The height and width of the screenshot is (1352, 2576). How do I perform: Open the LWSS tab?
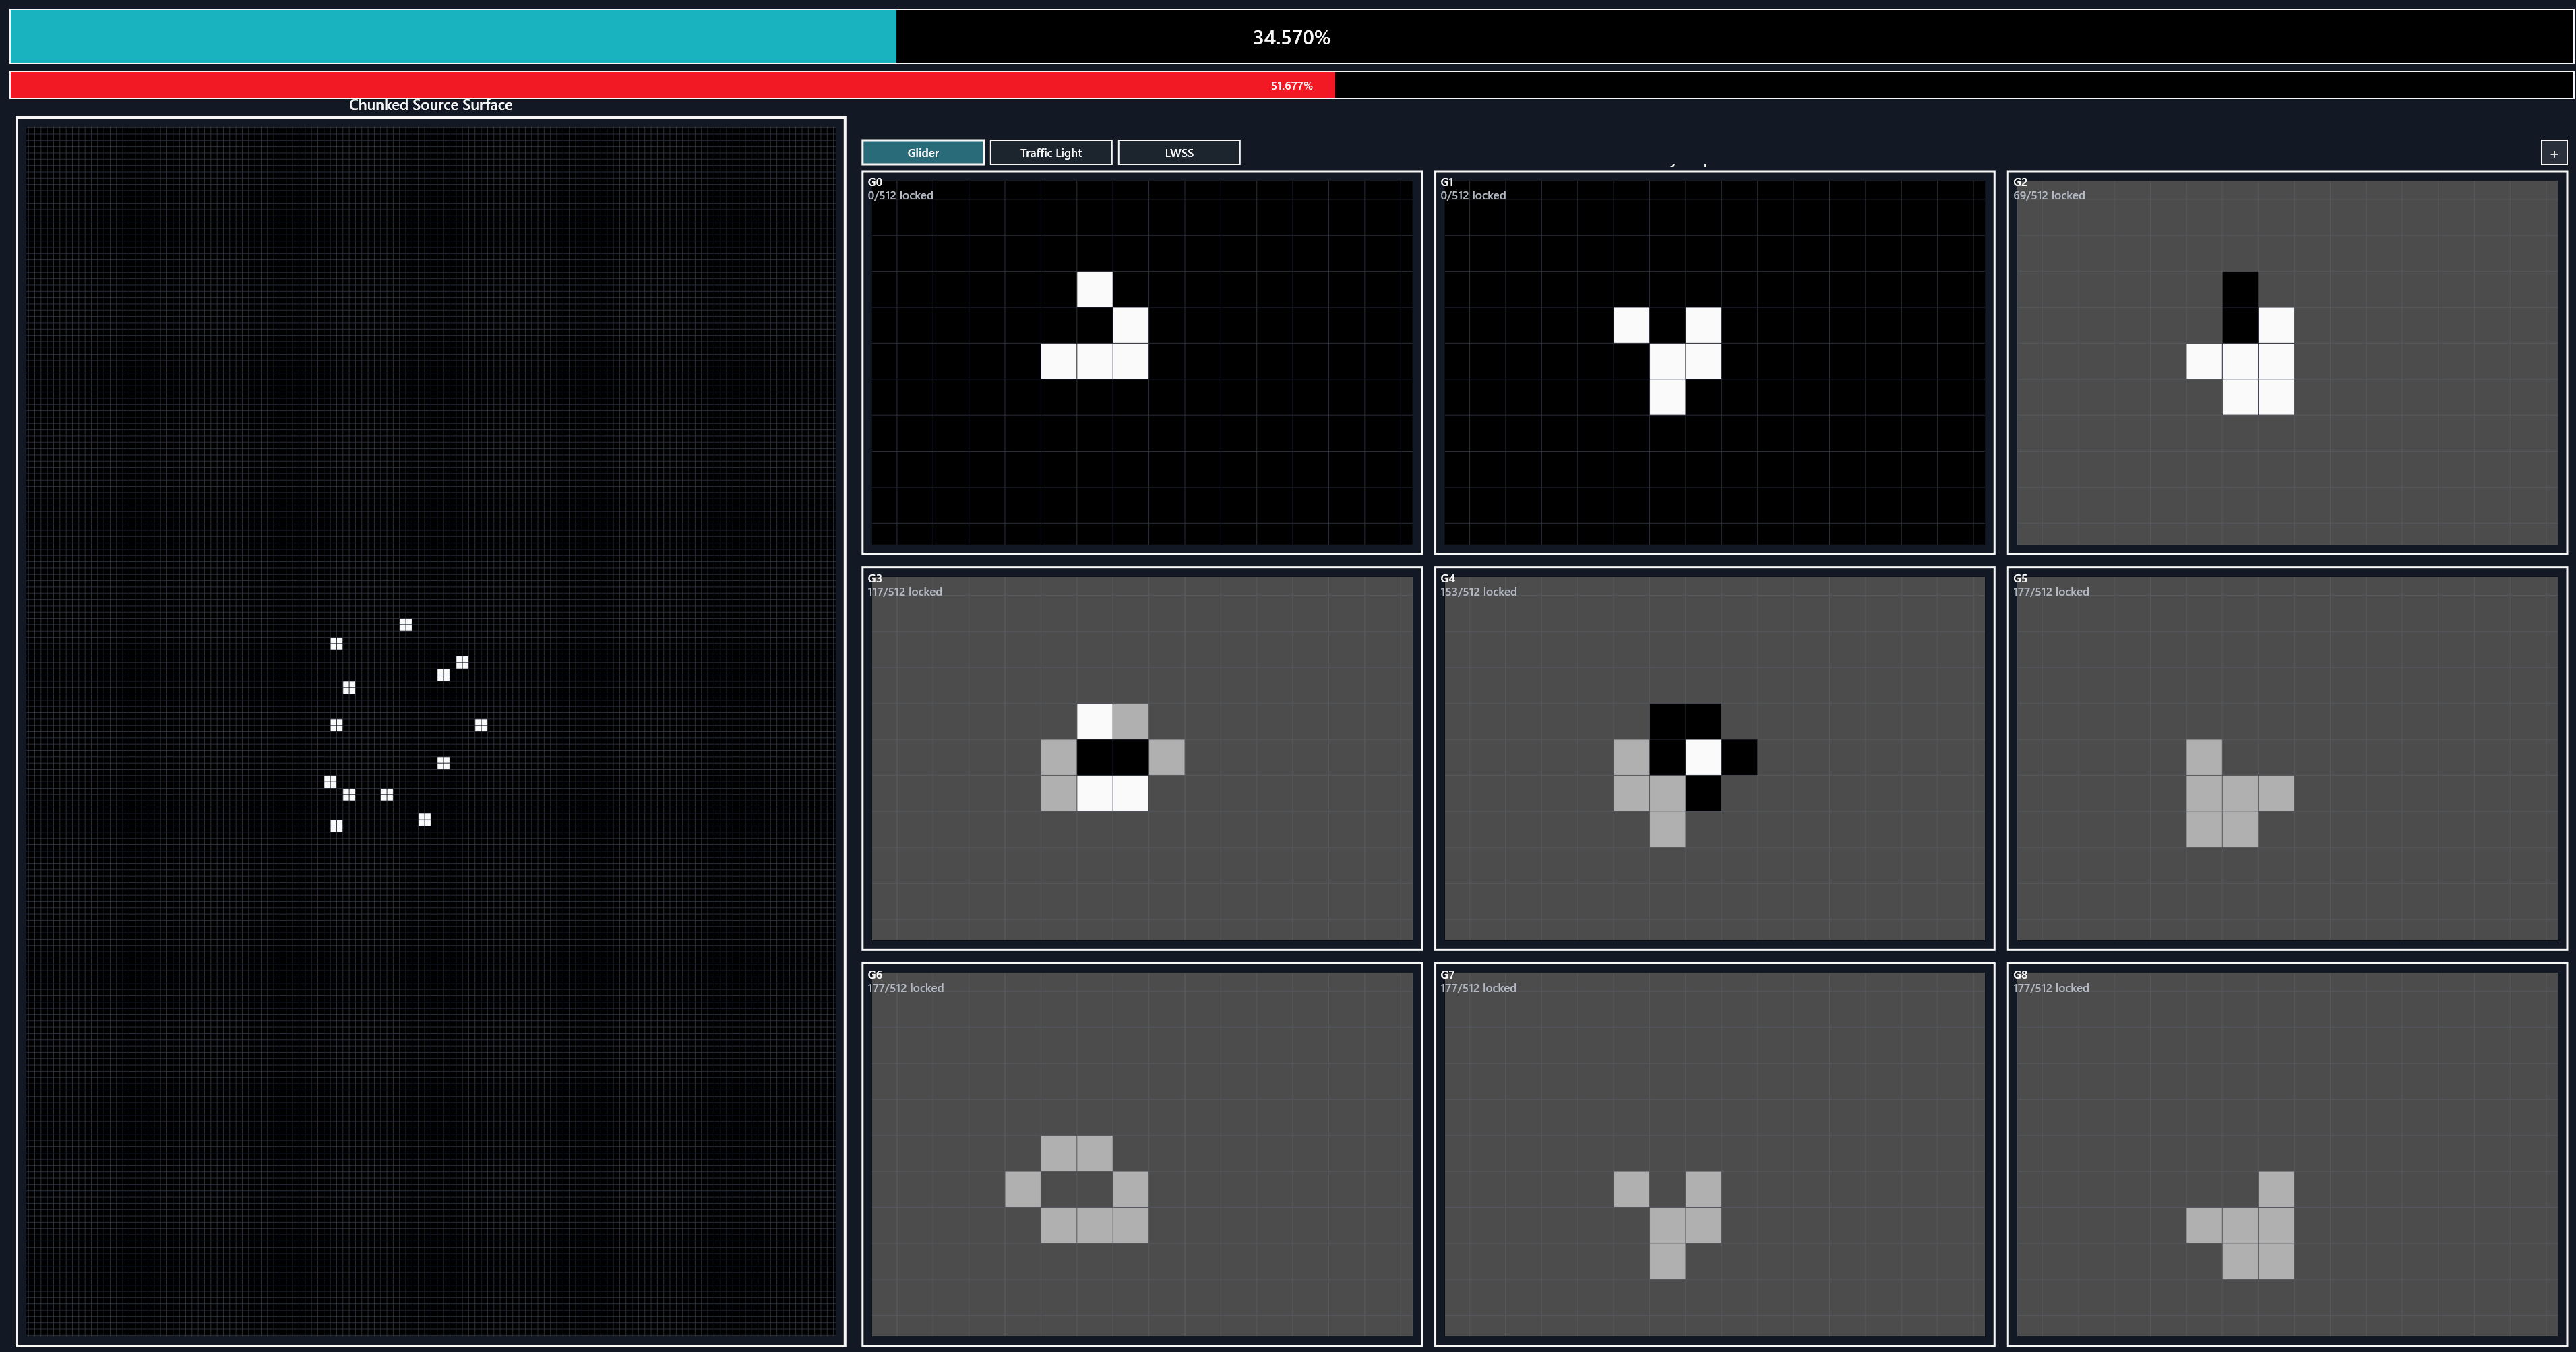tap(1178, 152)
